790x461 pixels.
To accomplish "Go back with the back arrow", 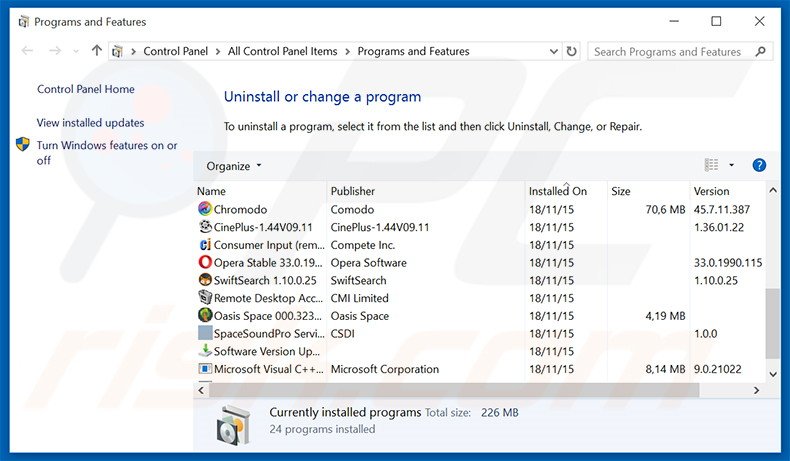I will pyautogui.click(x=27, y=51).
